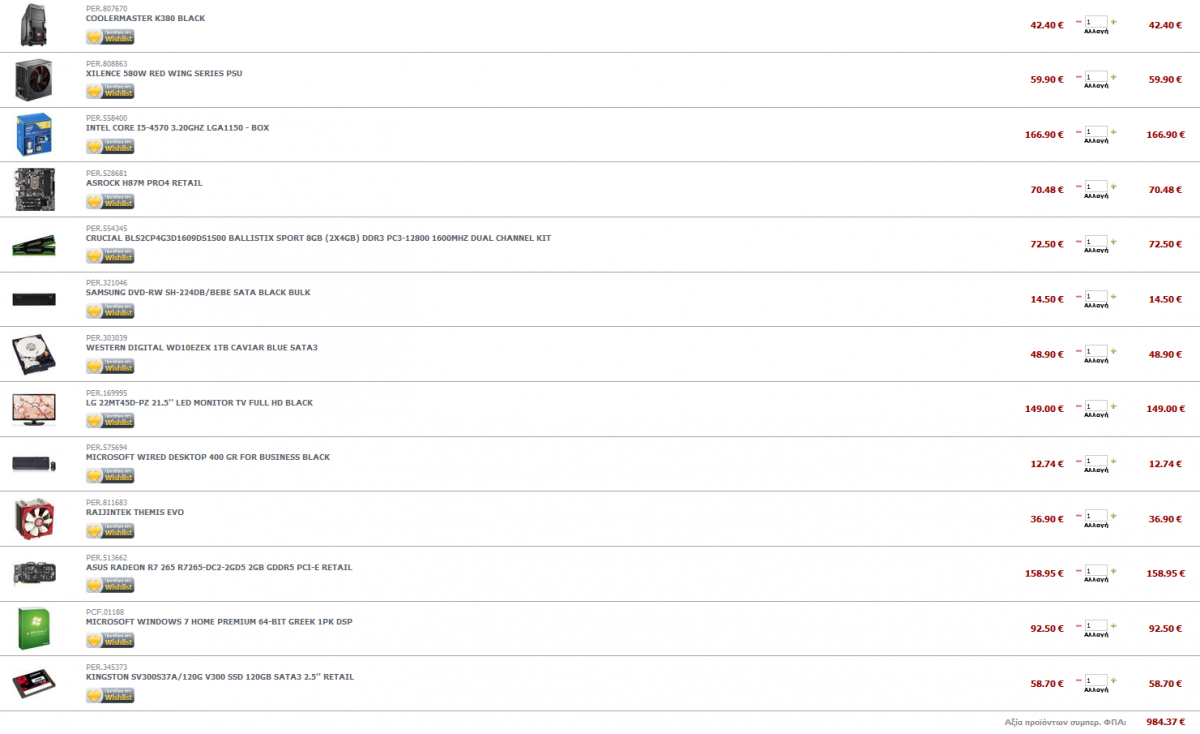The height and width of the screenshot is (734, 1200).
Task: Increase quantity of Windows 7 Home Premium
Action: pos(1113,626)
